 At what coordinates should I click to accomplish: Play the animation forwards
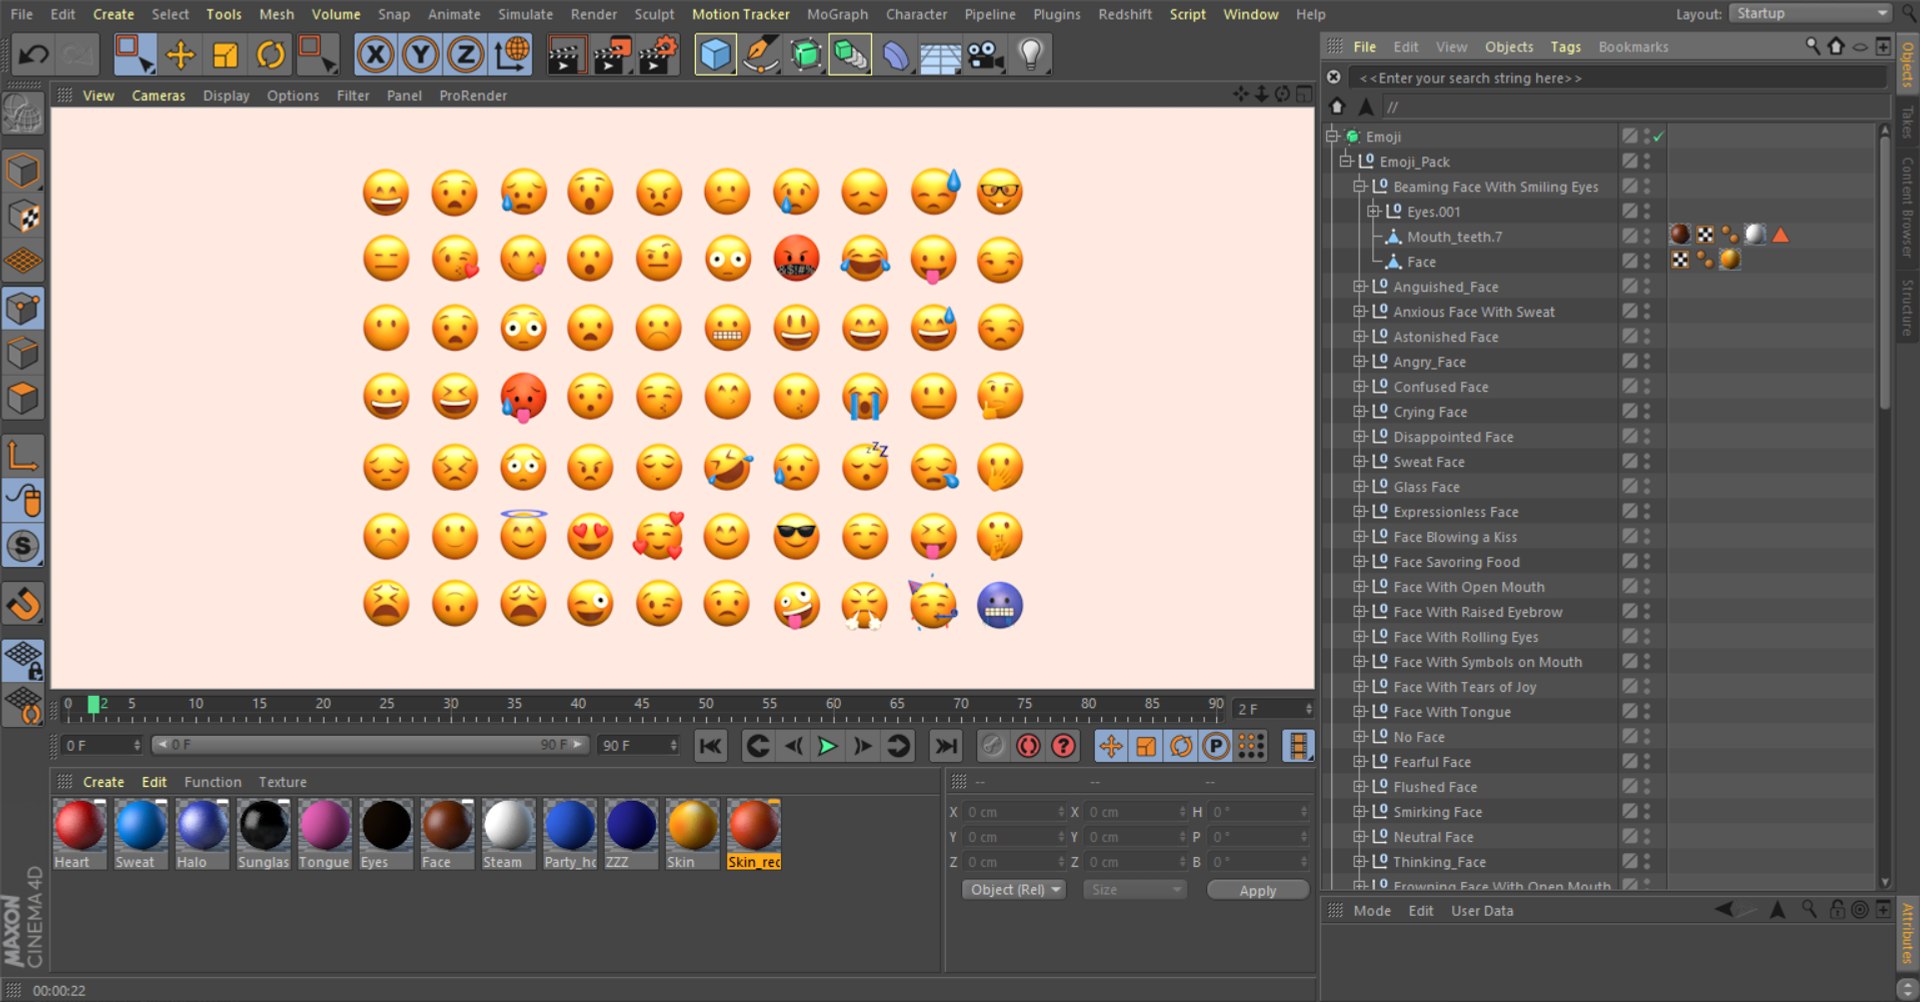pos(827,746)
